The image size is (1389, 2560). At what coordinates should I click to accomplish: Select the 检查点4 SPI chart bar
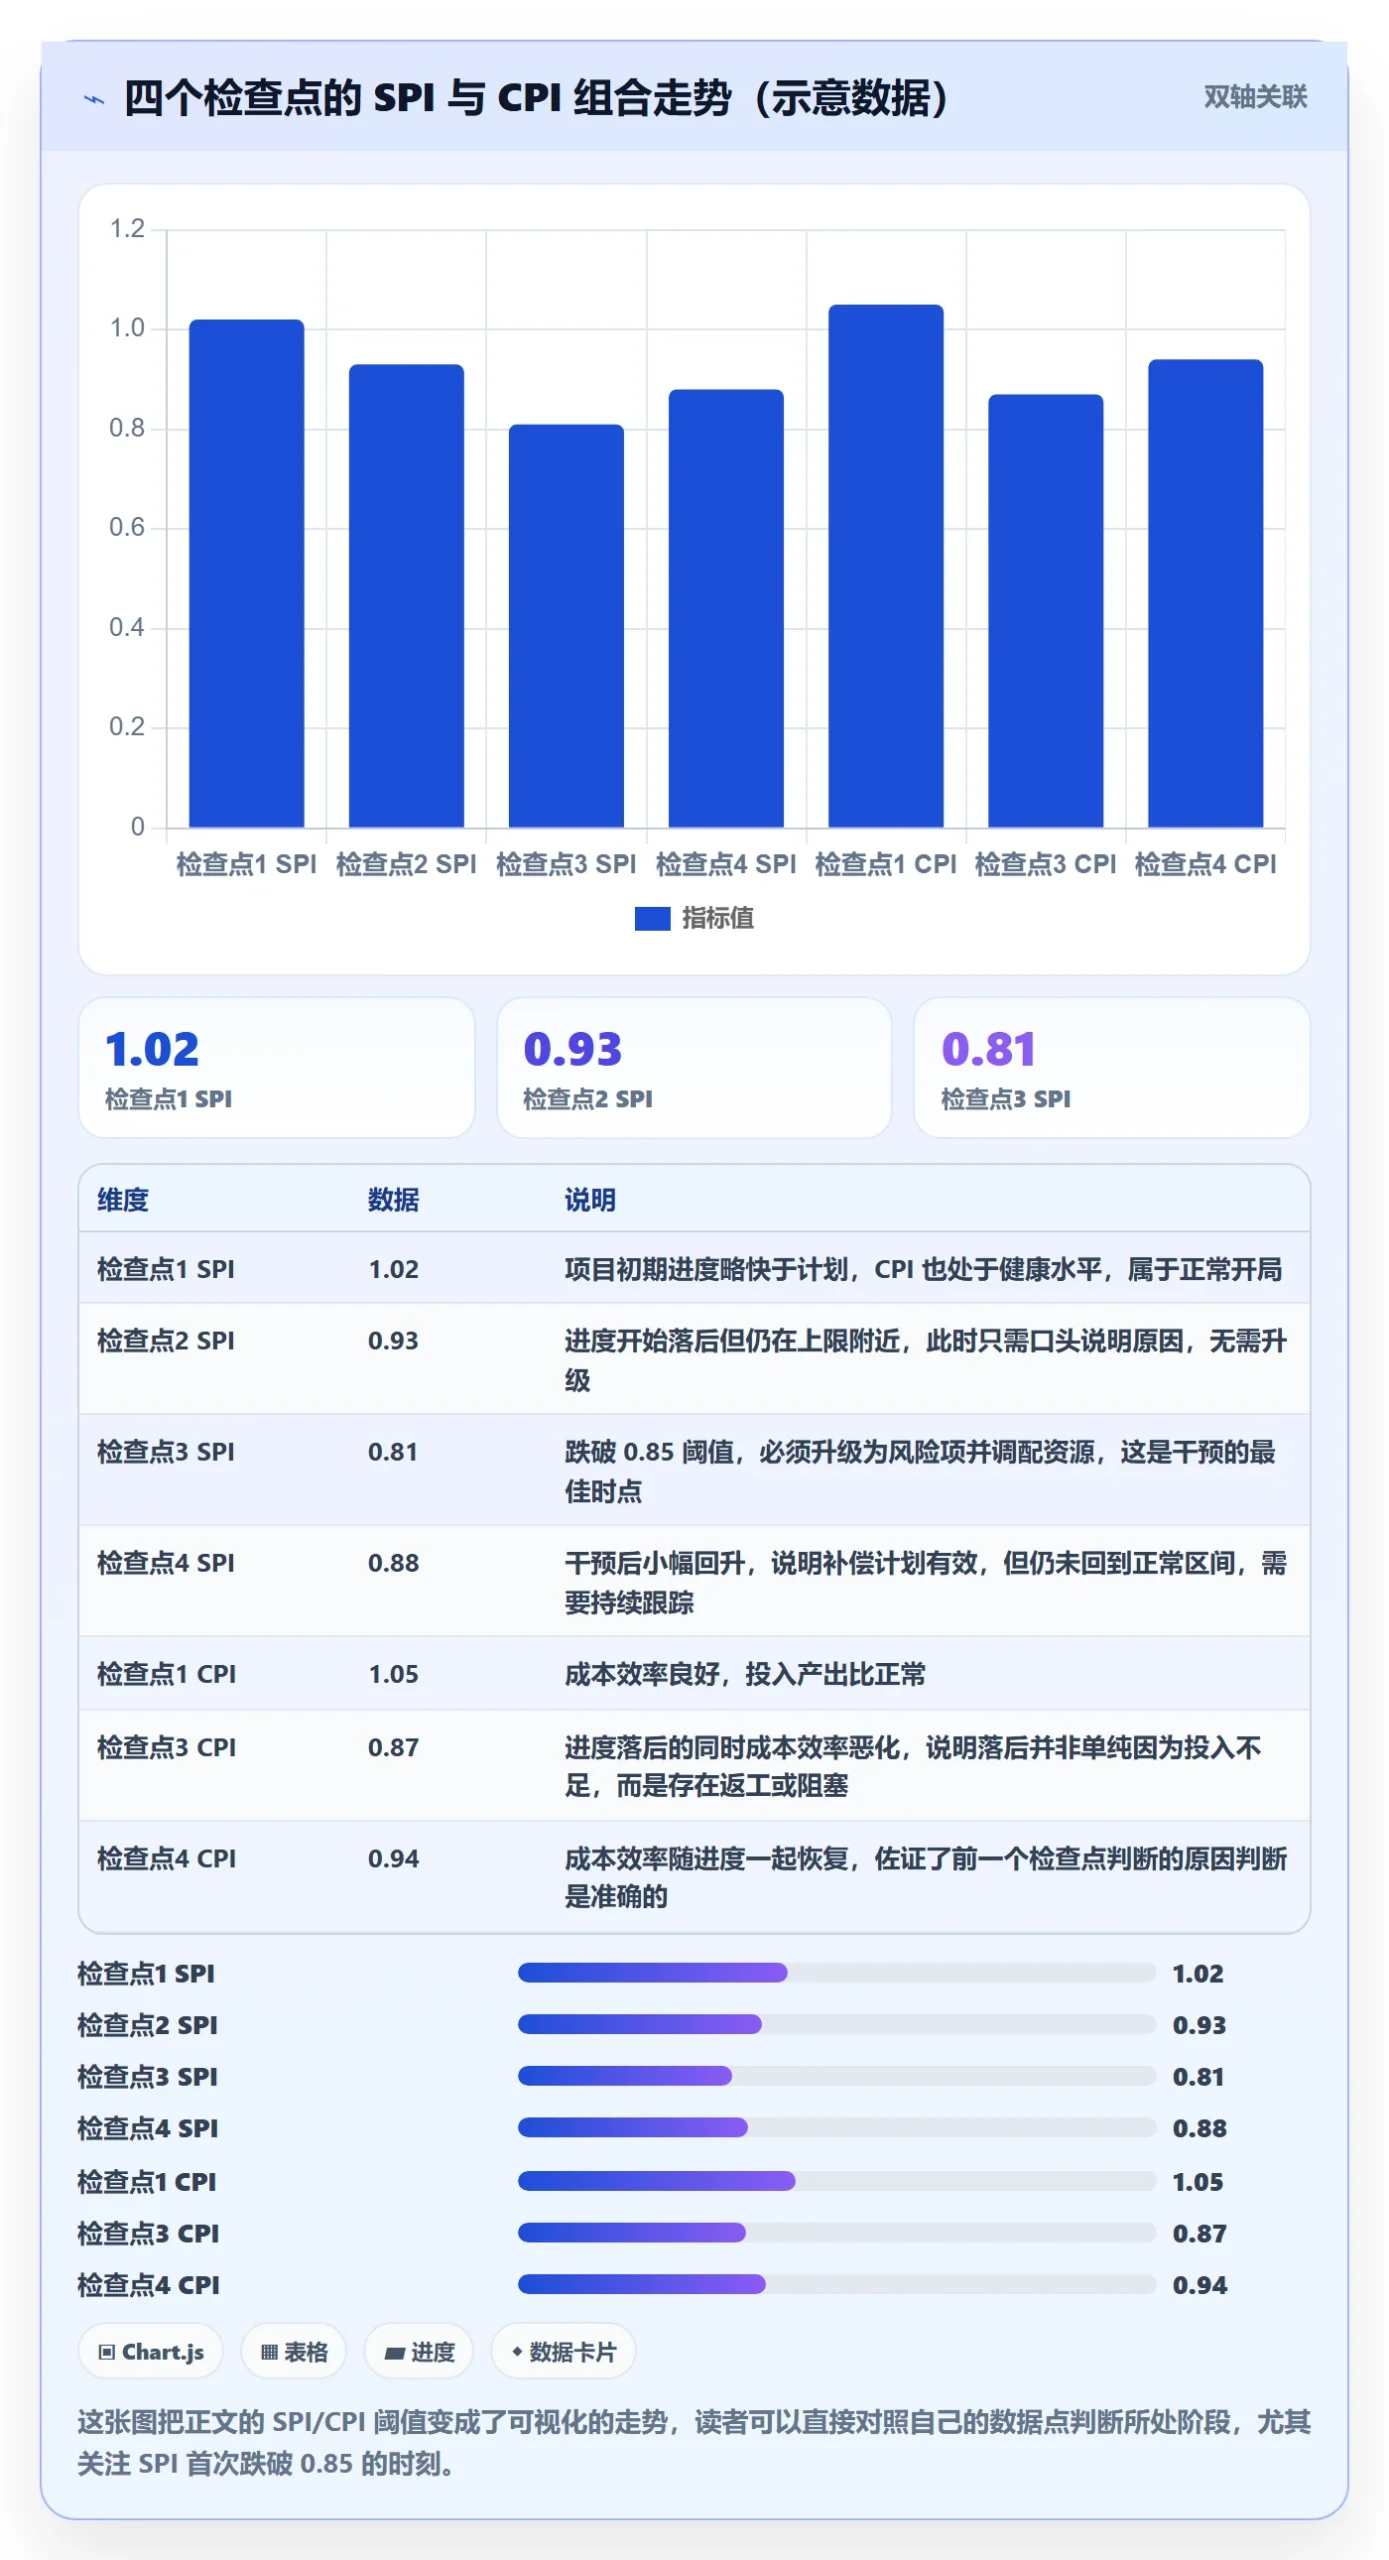pos(726,608)
